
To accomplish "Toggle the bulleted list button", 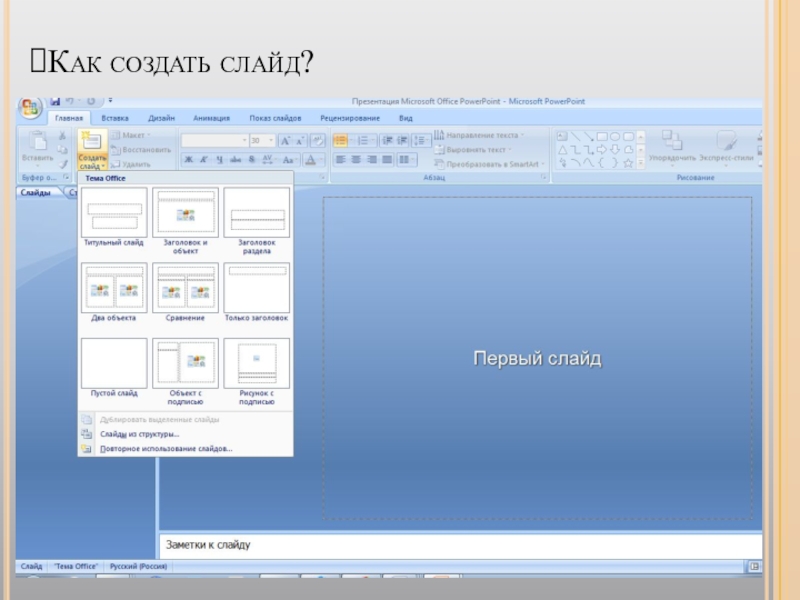I will 340,141.
